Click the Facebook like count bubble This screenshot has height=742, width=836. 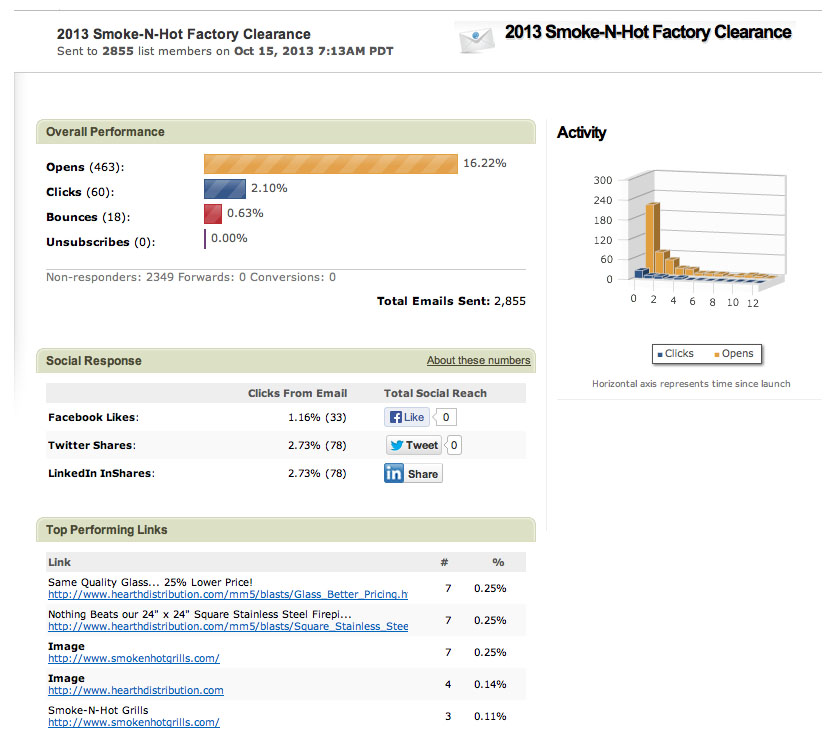click(x=448, y=417)
